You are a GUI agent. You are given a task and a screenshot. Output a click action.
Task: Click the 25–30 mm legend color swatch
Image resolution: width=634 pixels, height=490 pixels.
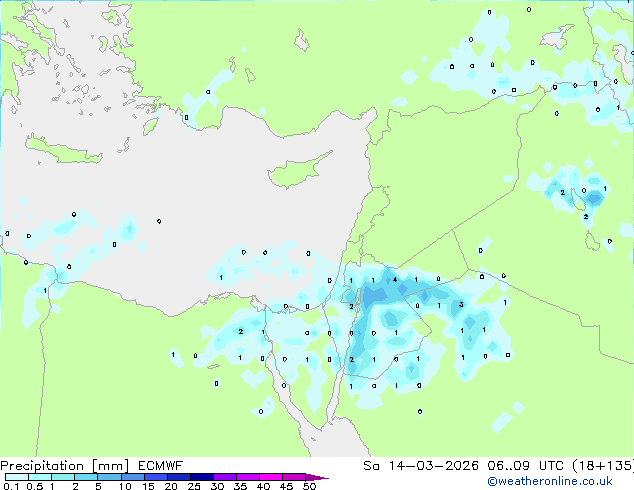pos(202,477)
